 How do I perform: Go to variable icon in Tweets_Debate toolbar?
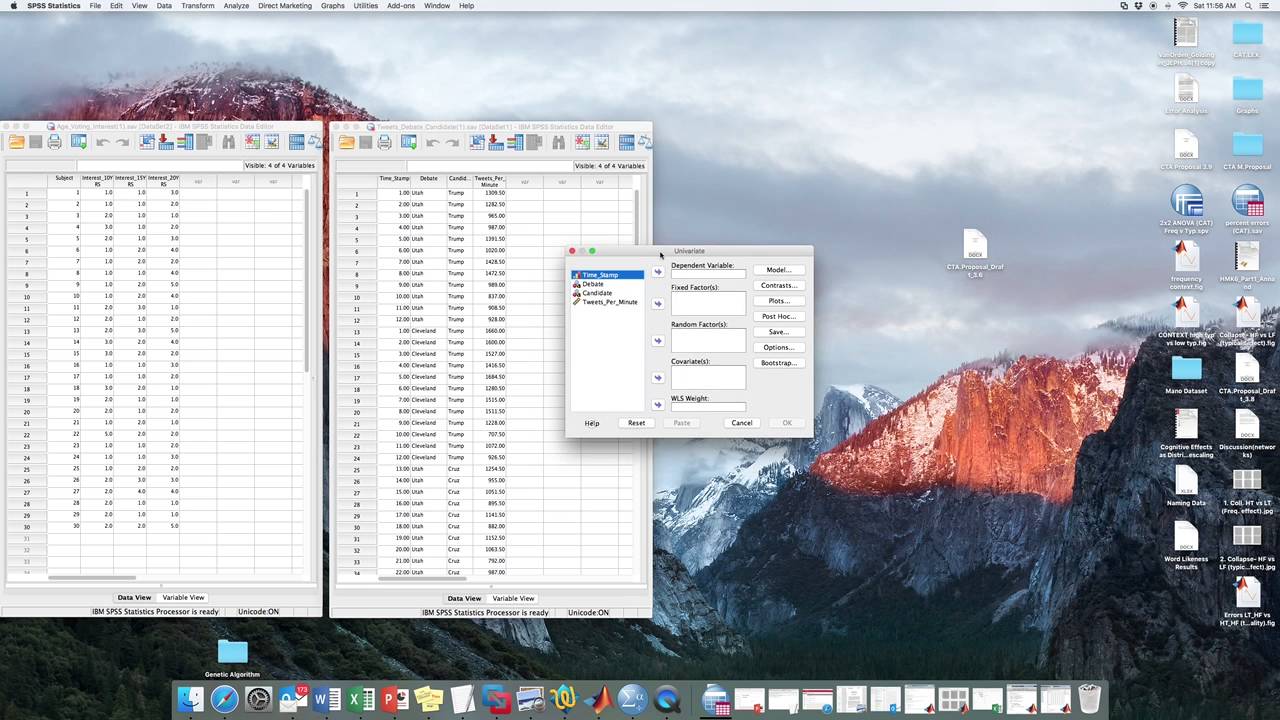coord(496,142)
